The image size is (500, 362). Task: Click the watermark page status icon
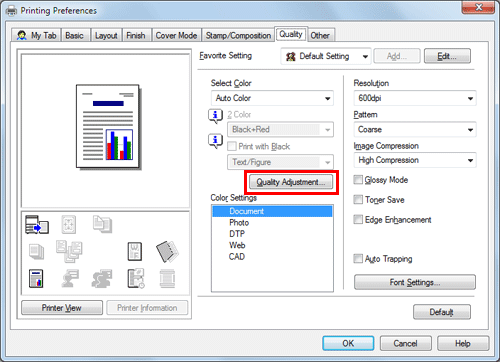point(135,251)
